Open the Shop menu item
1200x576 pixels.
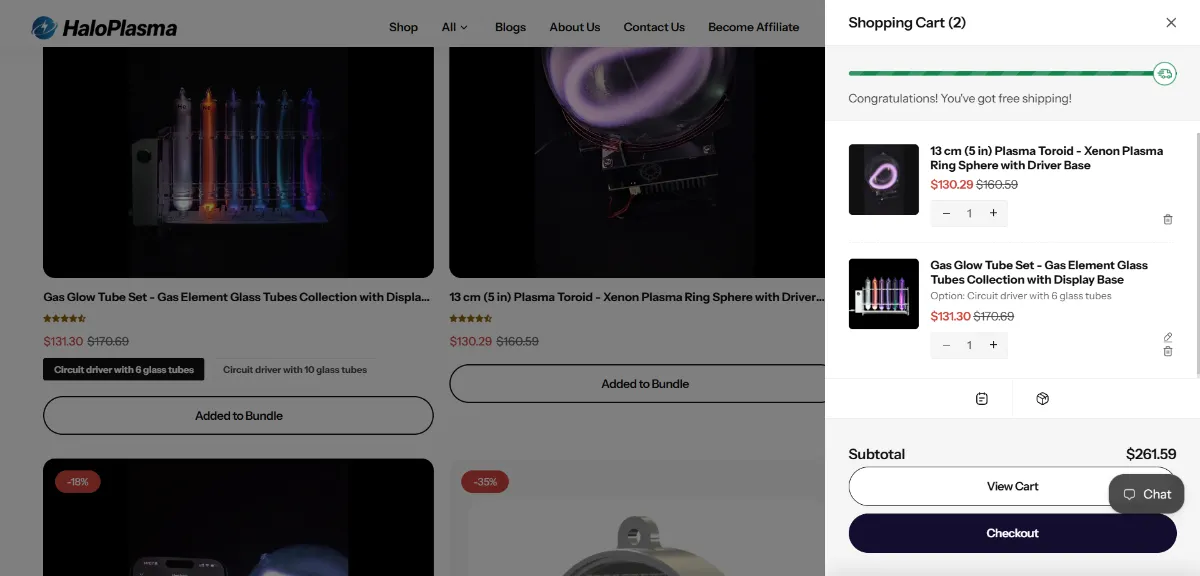coord(403,27)
